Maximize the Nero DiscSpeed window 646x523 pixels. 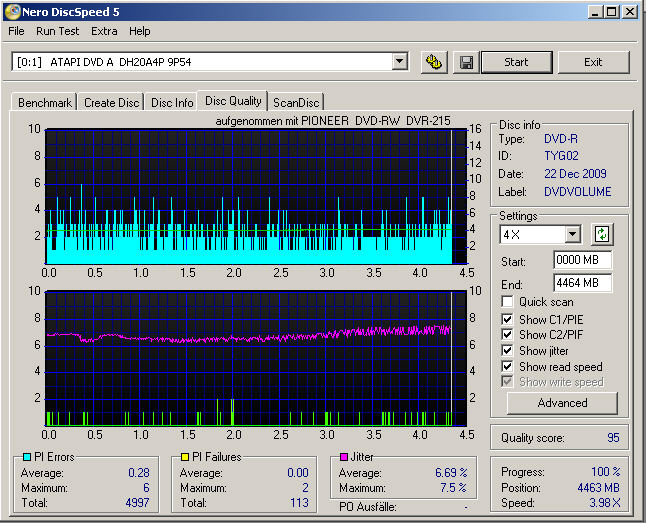(x=610, y=12)
